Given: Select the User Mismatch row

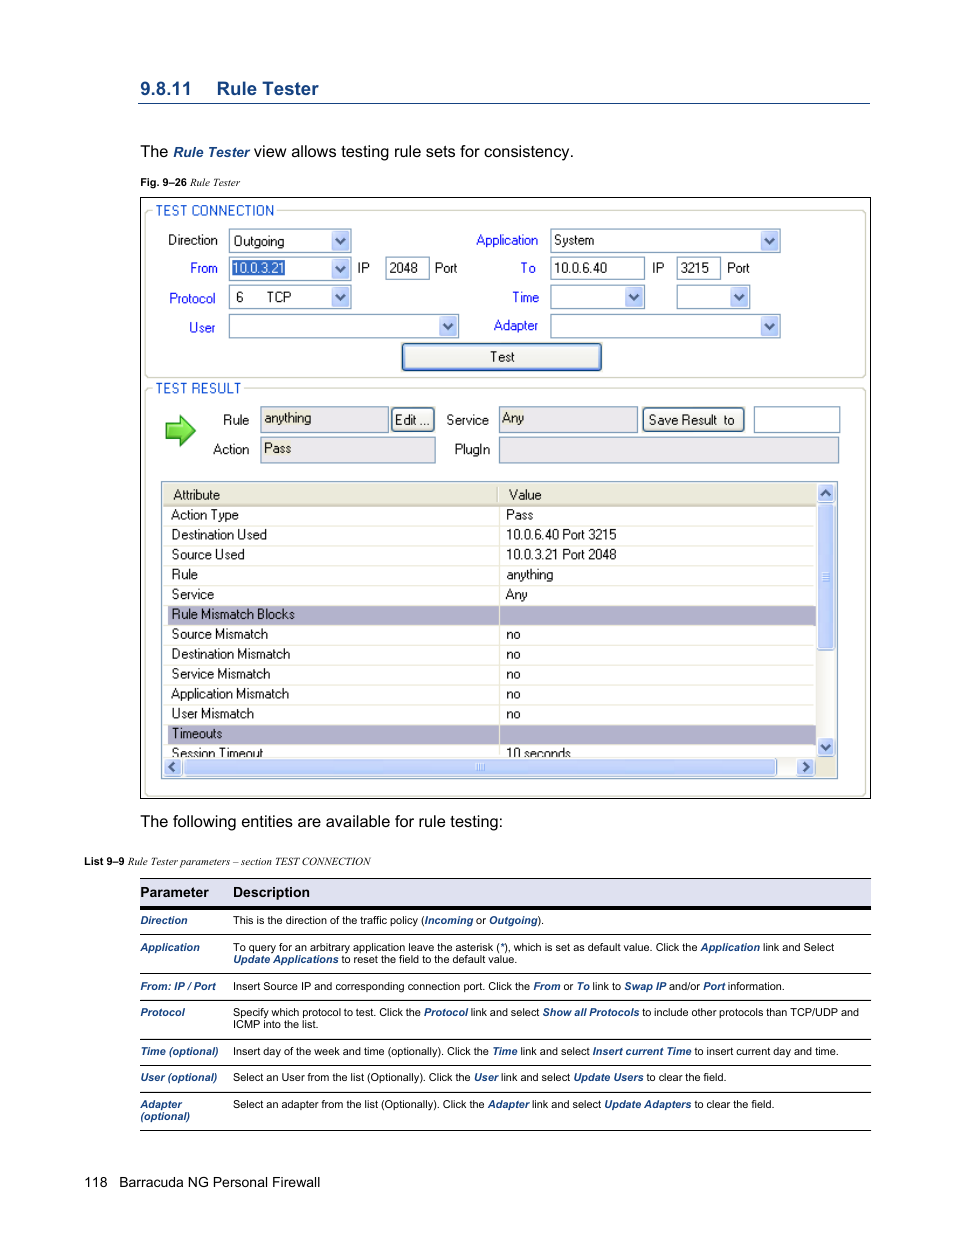Looking at the screenshot, I should (x=489, y=714).
